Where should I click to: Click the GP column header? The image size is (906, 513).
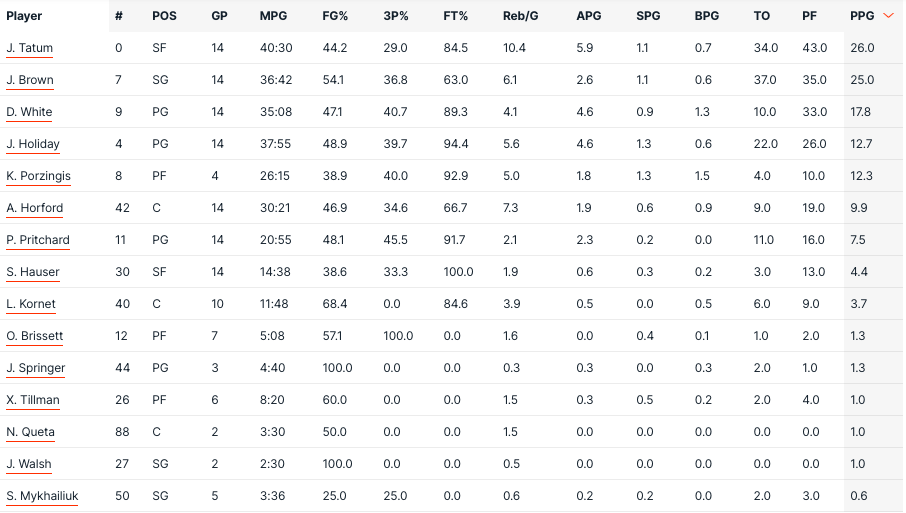point(220,16)
